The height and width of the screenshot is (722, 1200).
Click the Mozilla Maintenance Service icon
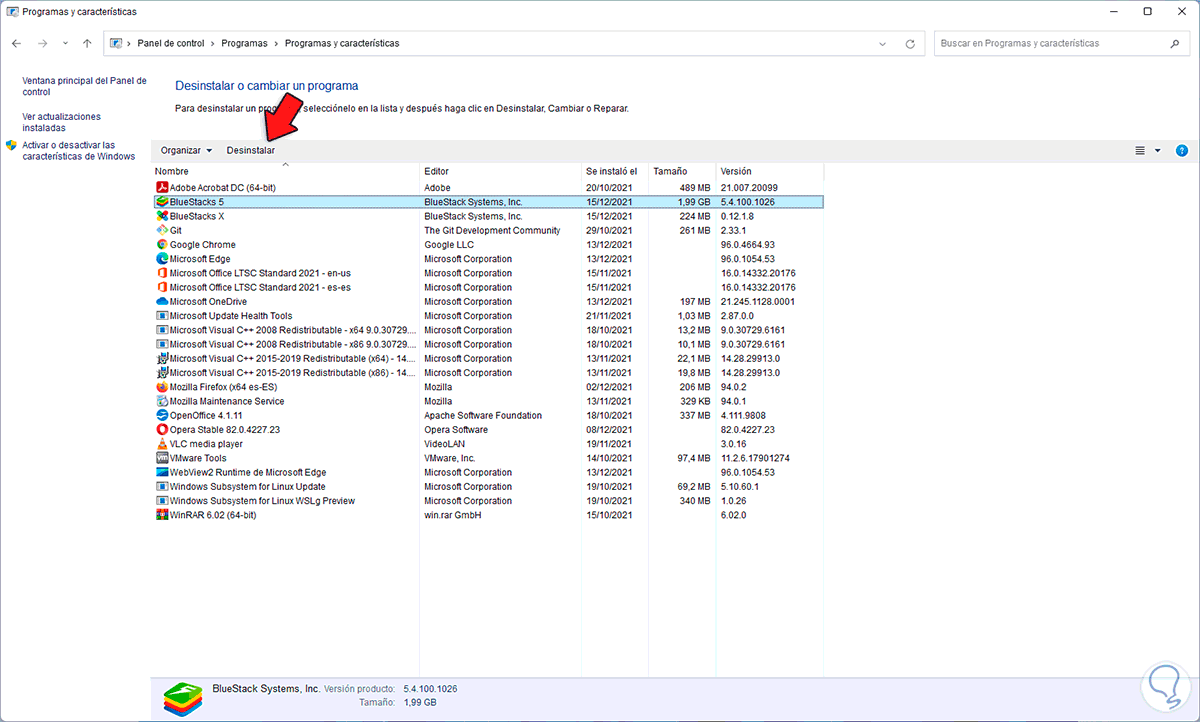click(x=162, y=401)
